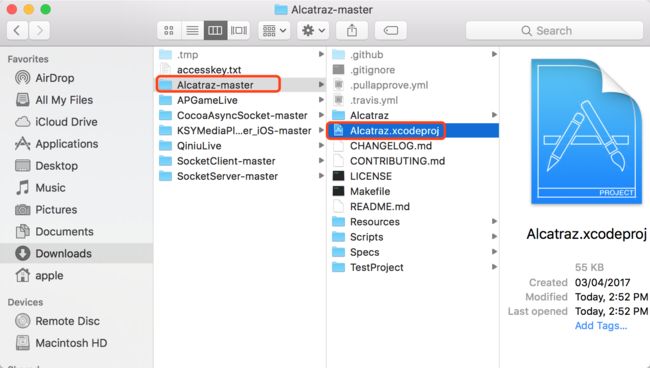Expand the .github folder arrow
650x368 pixels.
[x=494, y=54]
